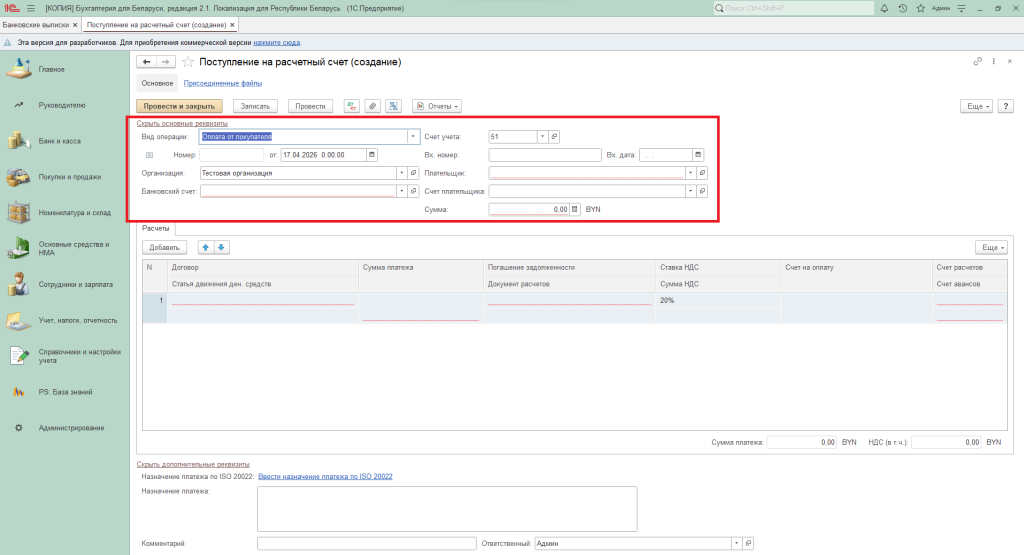Expand the Счет учета dropdown
The image size is (1024, 555).
tap(542, 137)
